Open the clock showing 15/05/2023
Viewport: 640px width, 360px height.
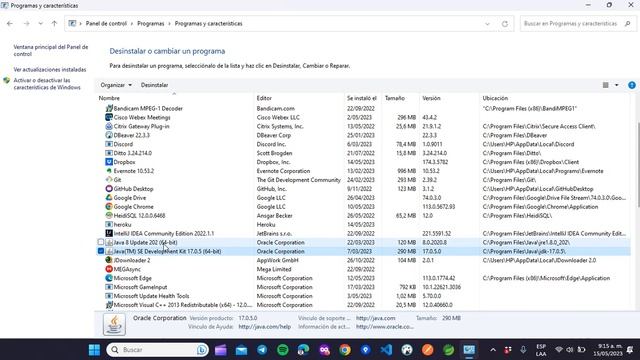[607, 350]
